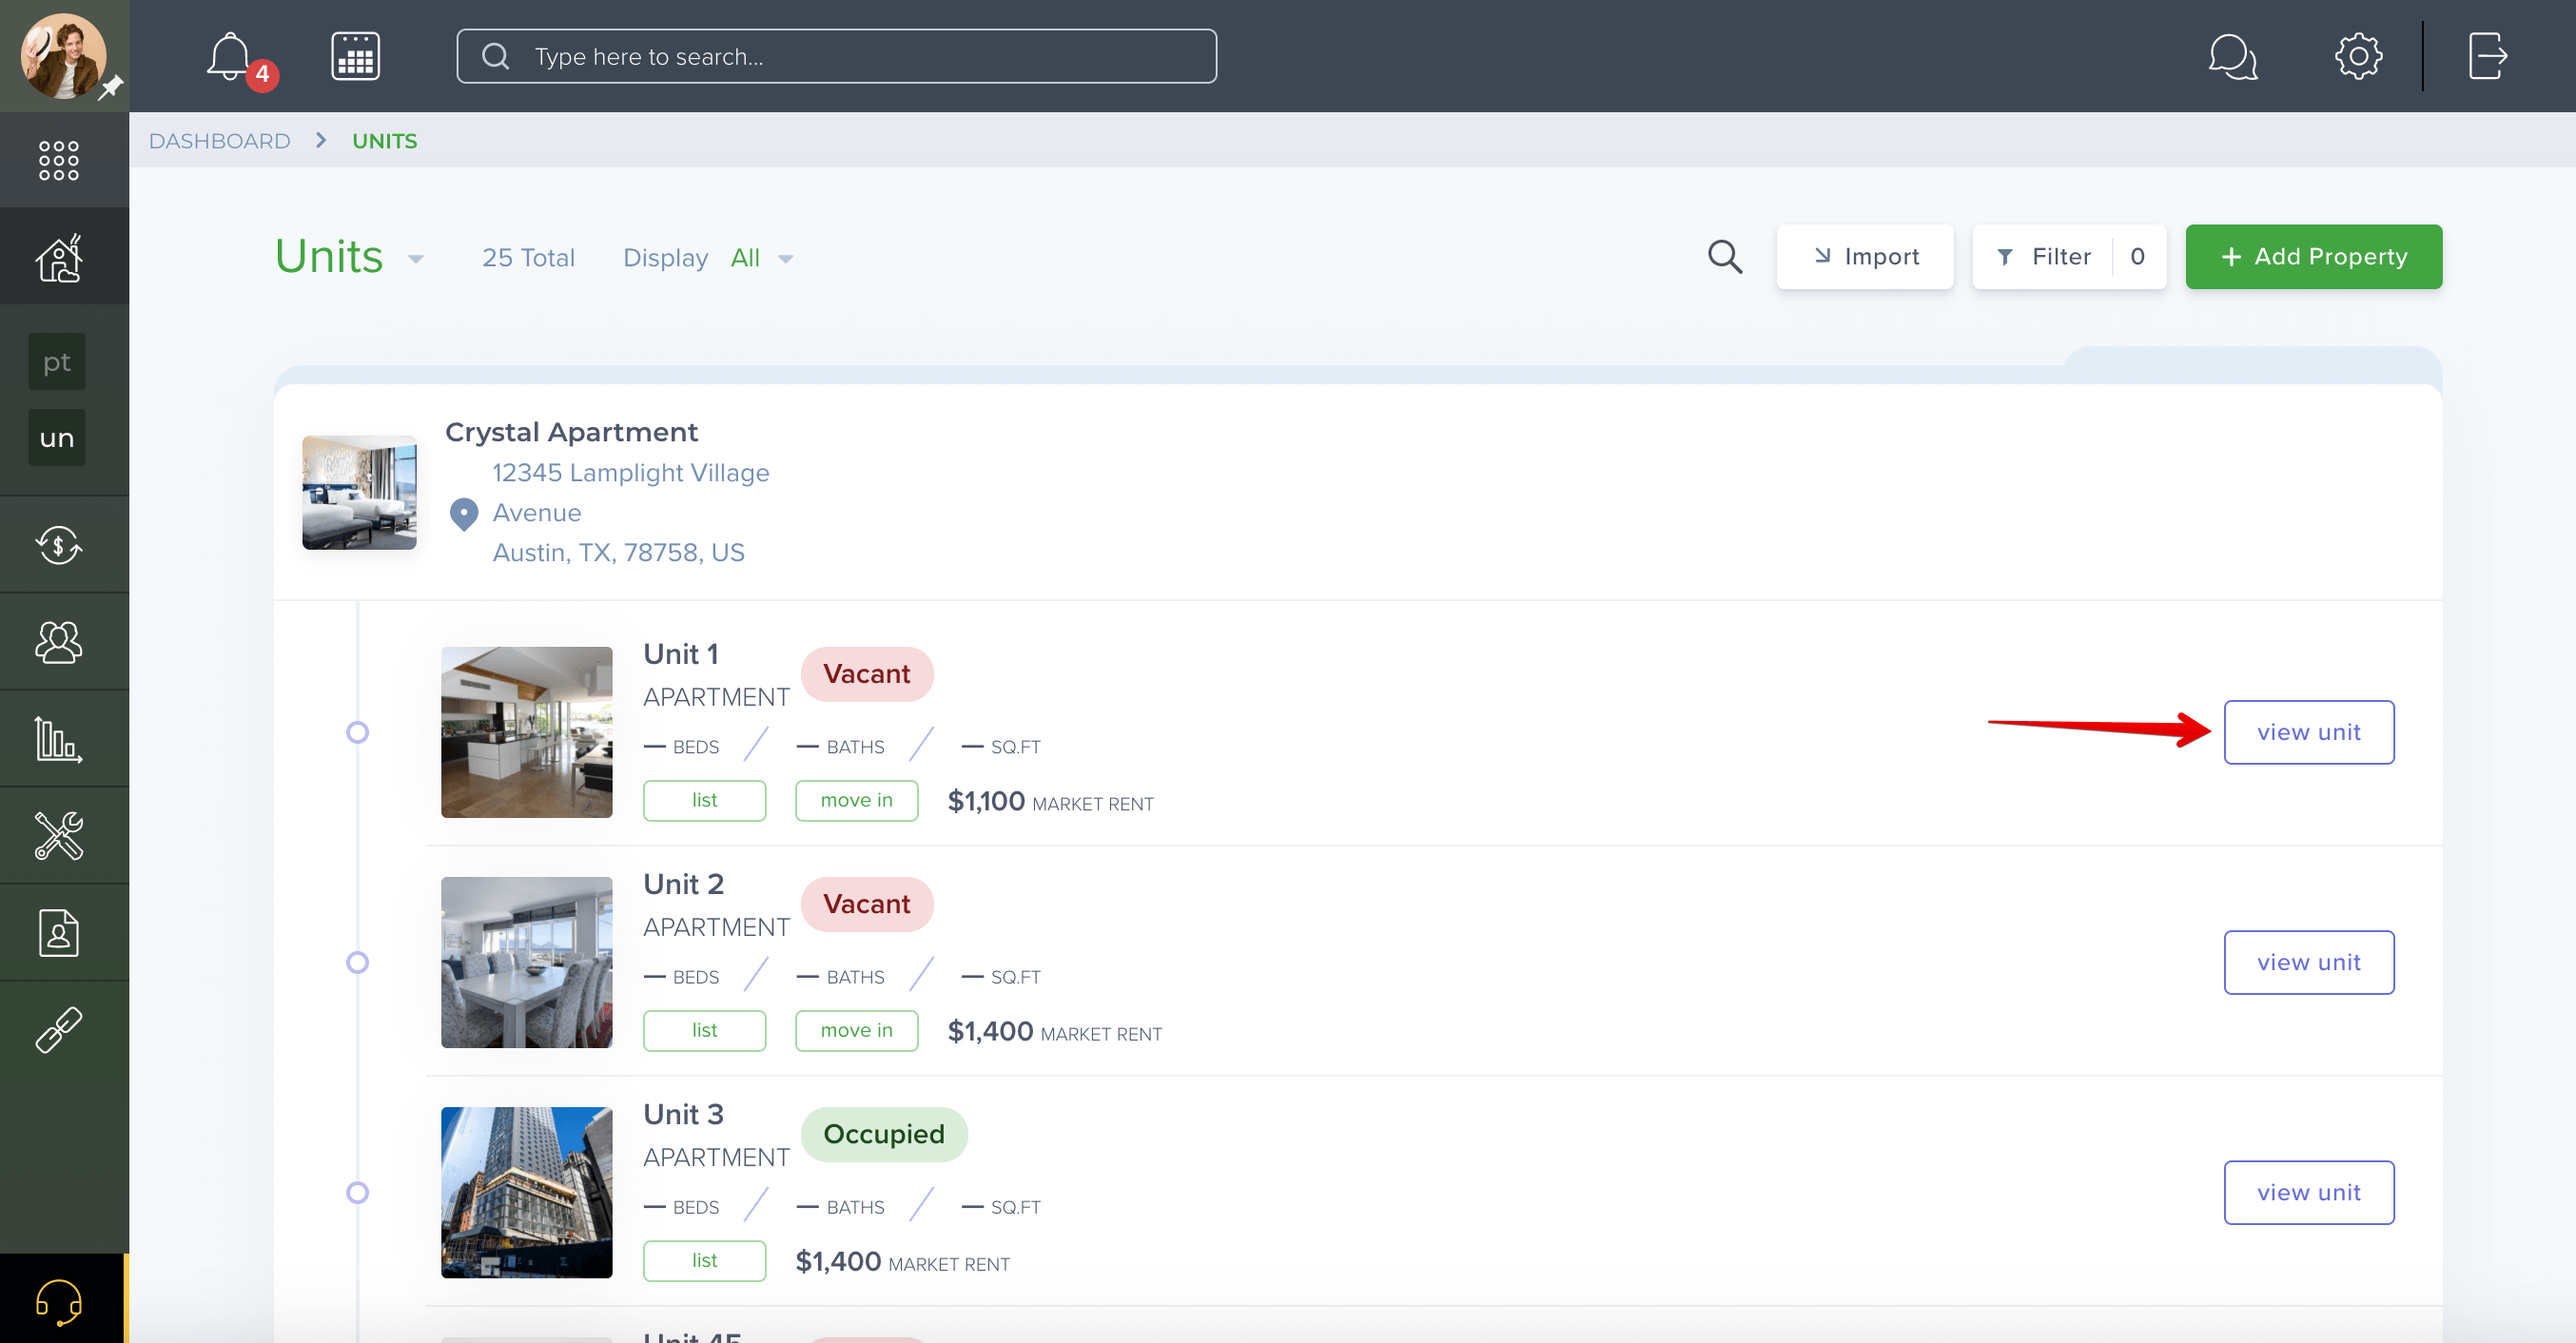The image size is (2576, 1343).
Task: Click the Unit 2 name
Action: tap(683, 884)
